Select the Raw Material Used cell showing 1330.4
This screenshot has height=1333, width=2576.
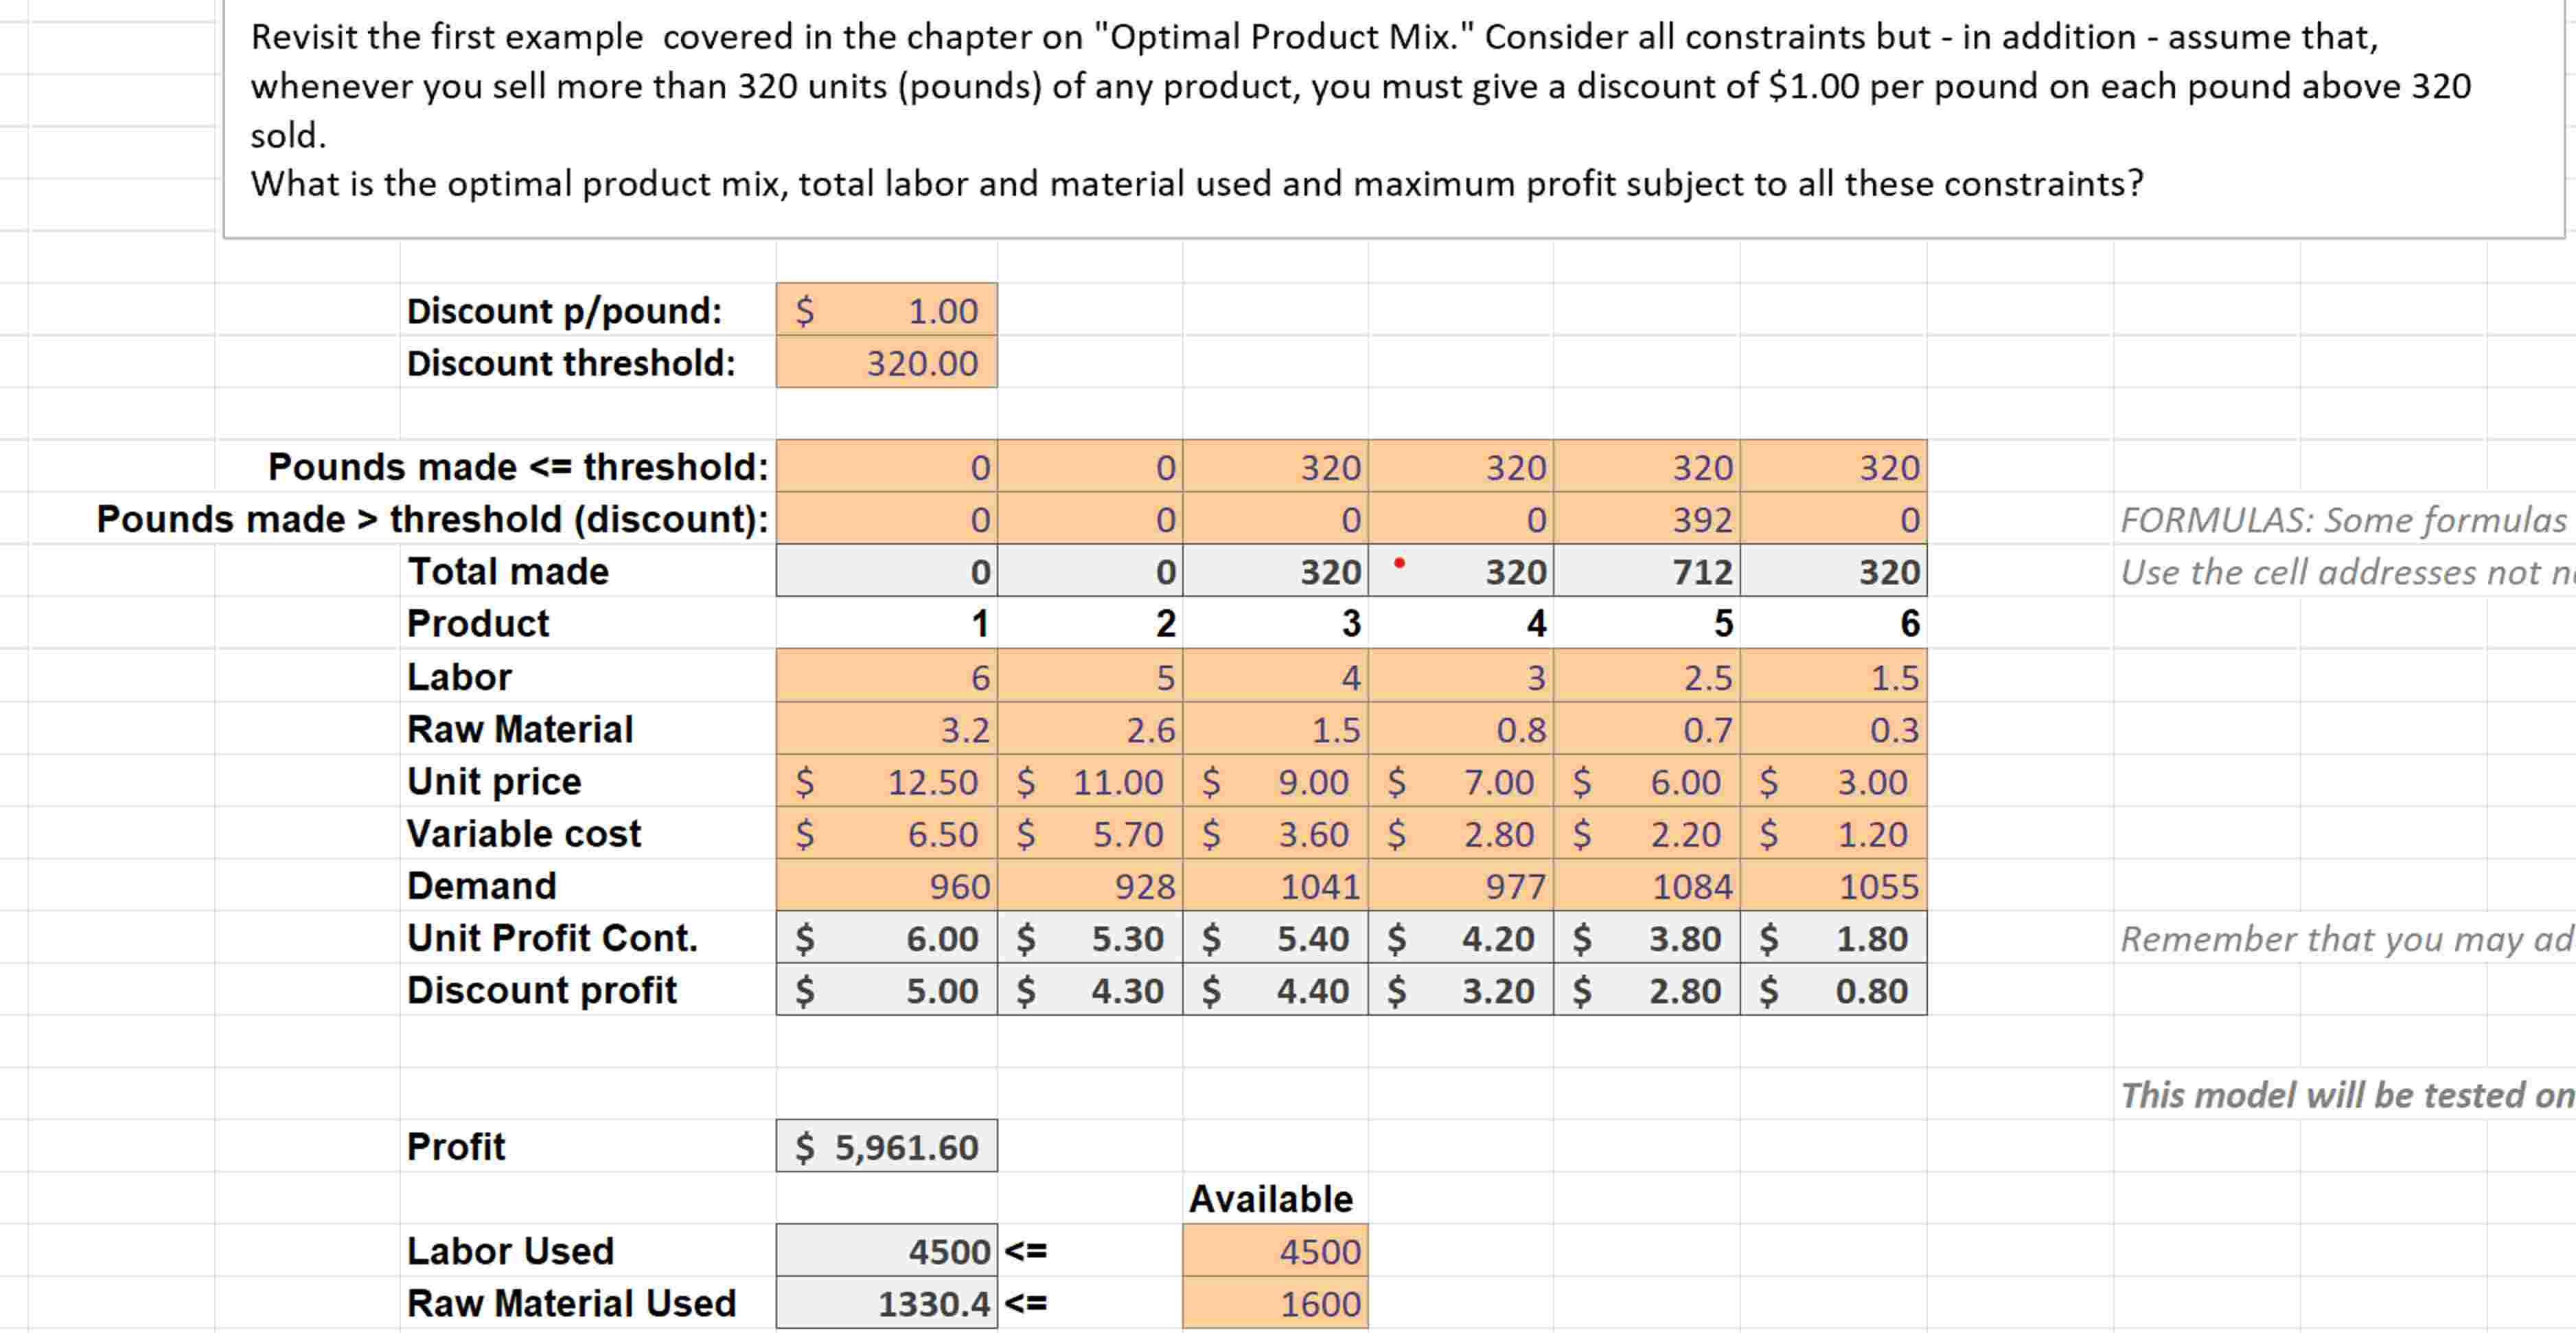tap(886, 1302)
